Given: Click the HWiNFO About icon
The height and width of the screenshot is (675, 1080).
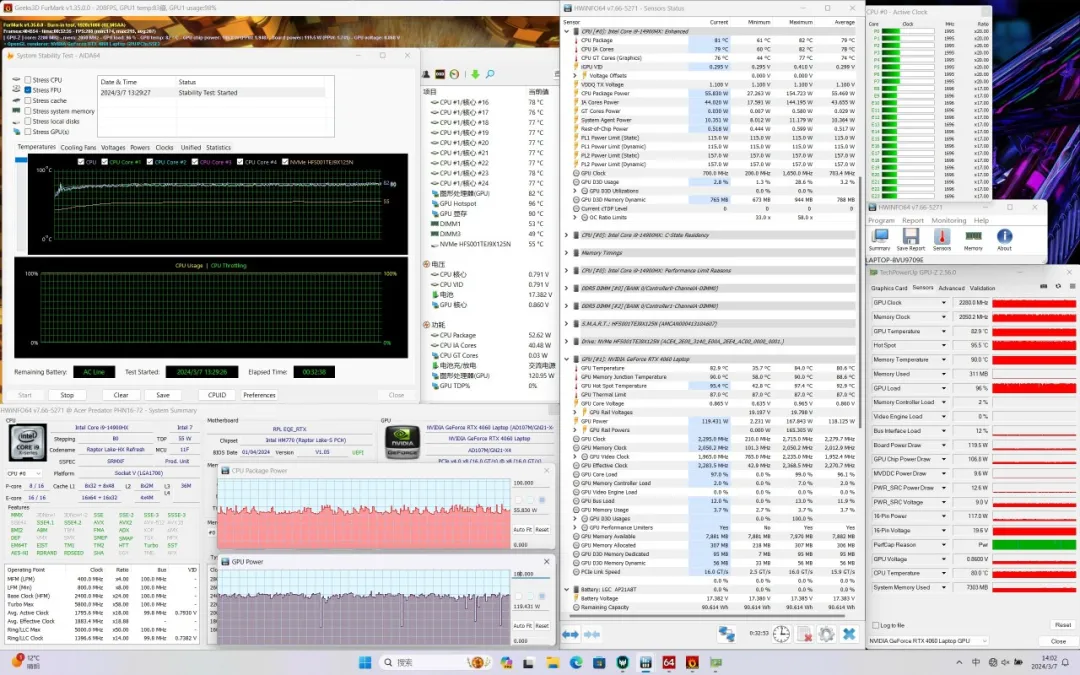Looking at the screenshot, I should click(x=1004, y=238).
